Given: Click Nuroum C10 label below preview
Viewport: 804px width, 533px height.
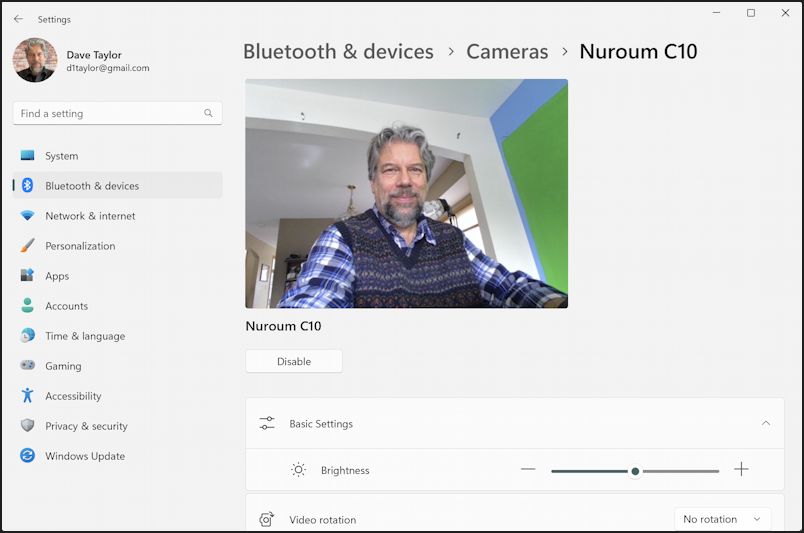Looking at the screenshot, I should [x=283, y=326].
